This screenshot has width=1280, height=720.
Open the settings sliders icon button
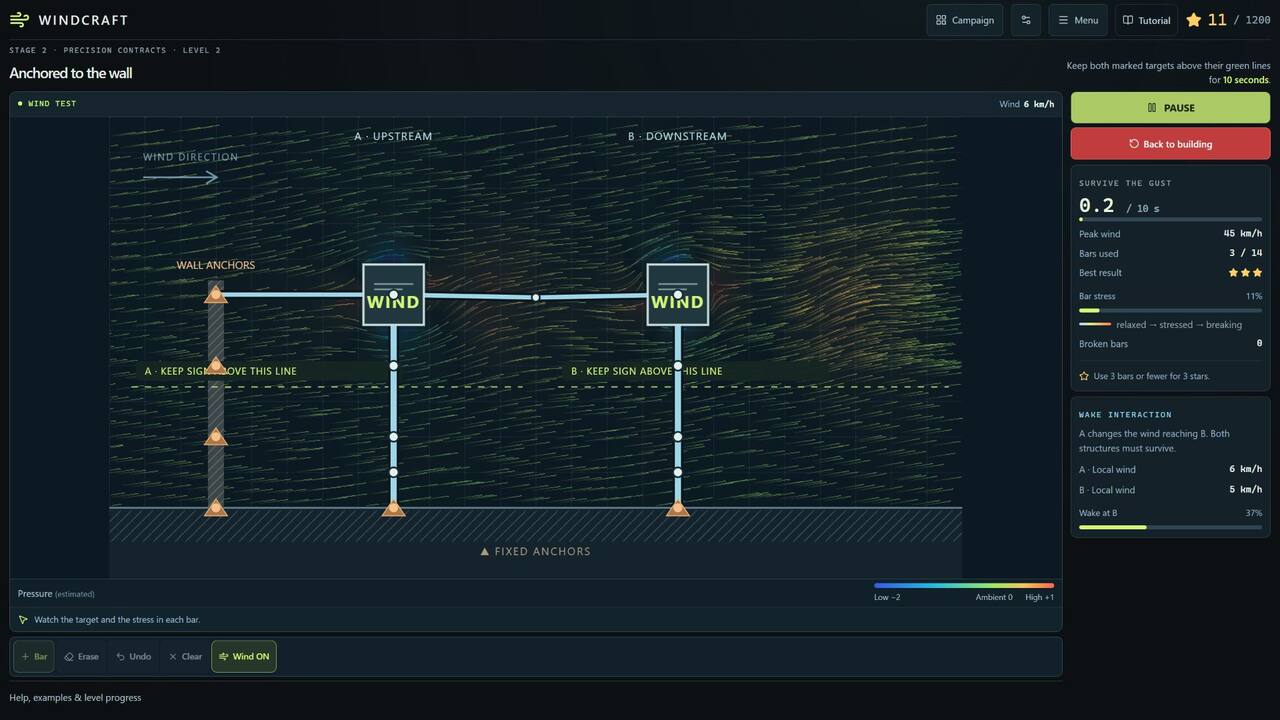1026,20
